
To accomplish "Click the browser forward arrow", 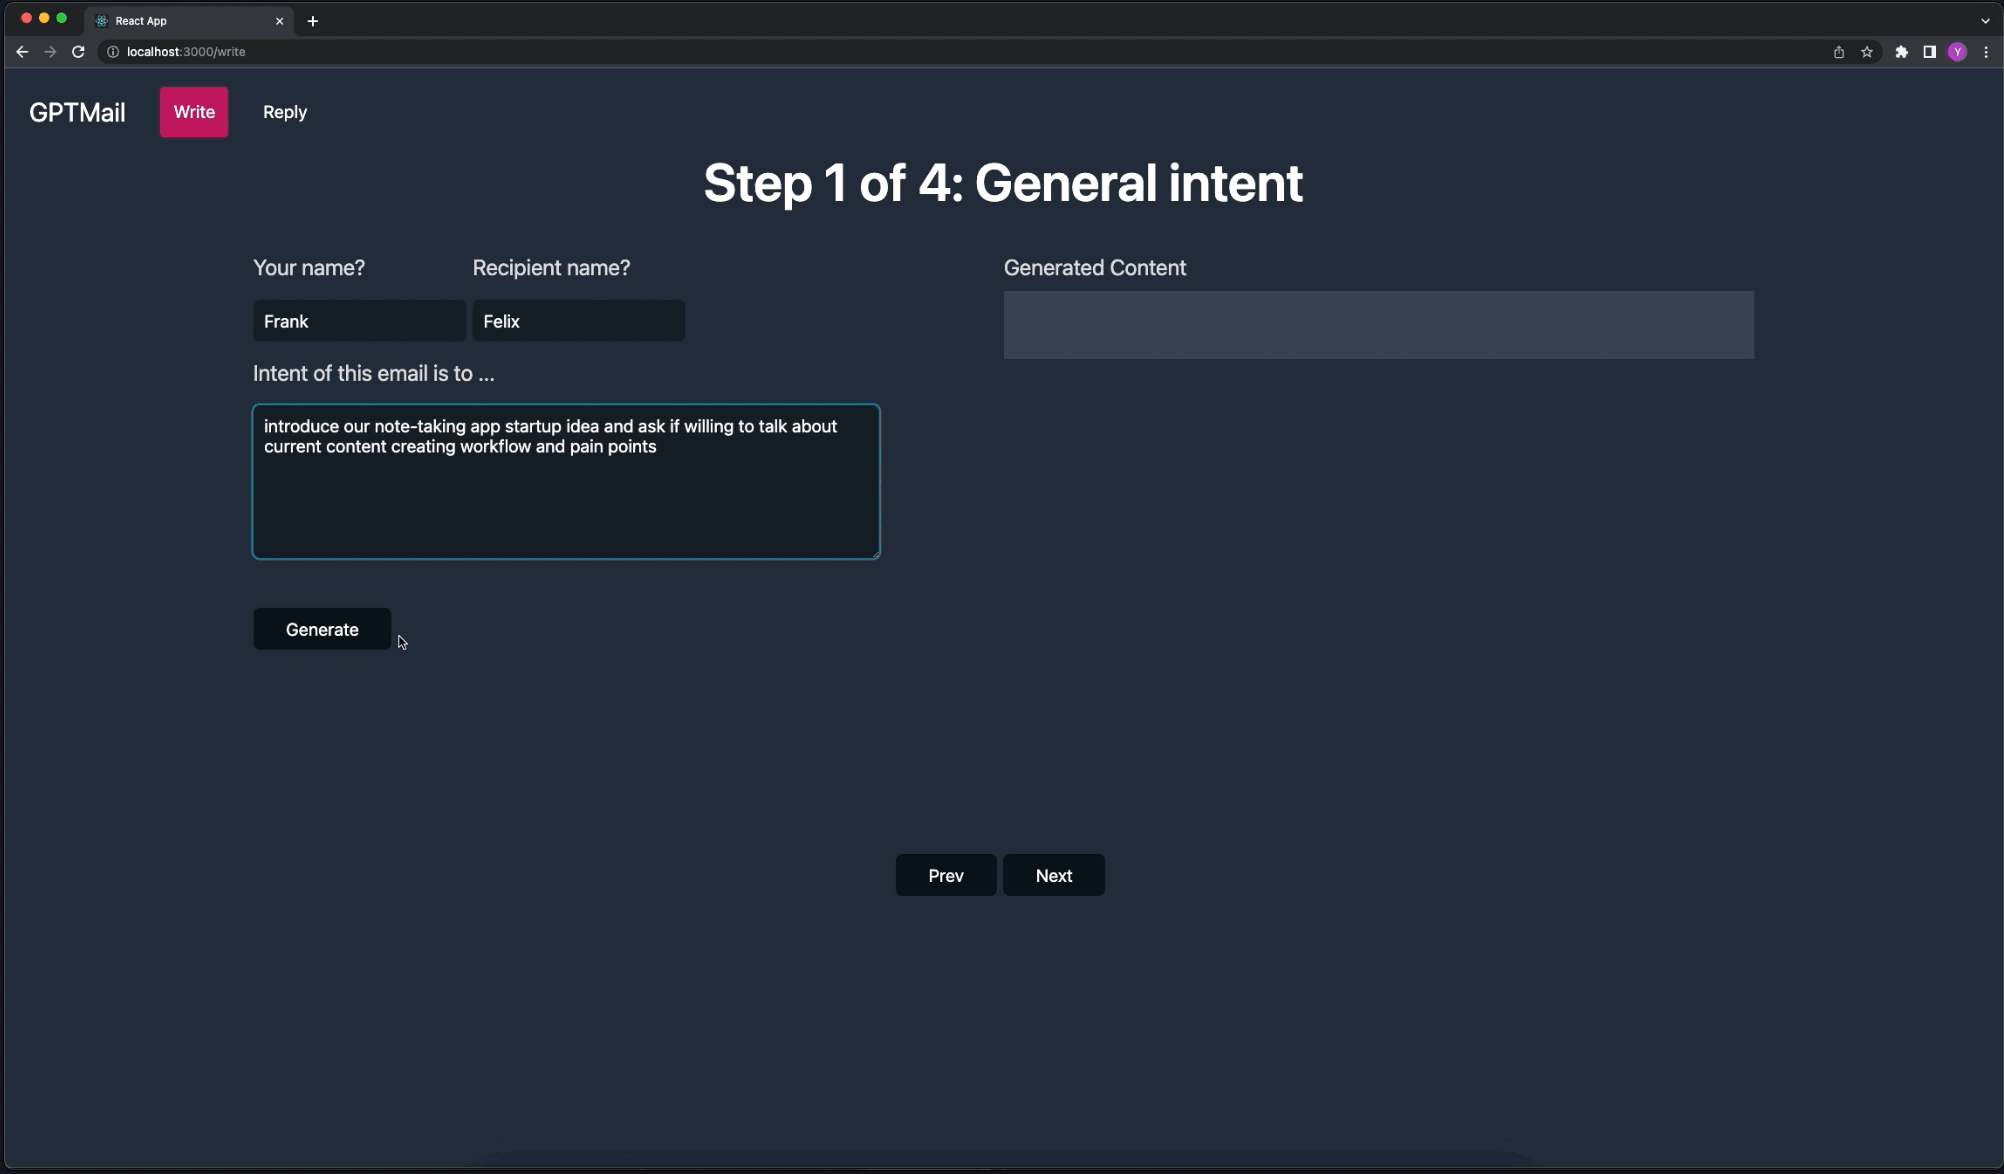I will [50, 52].
